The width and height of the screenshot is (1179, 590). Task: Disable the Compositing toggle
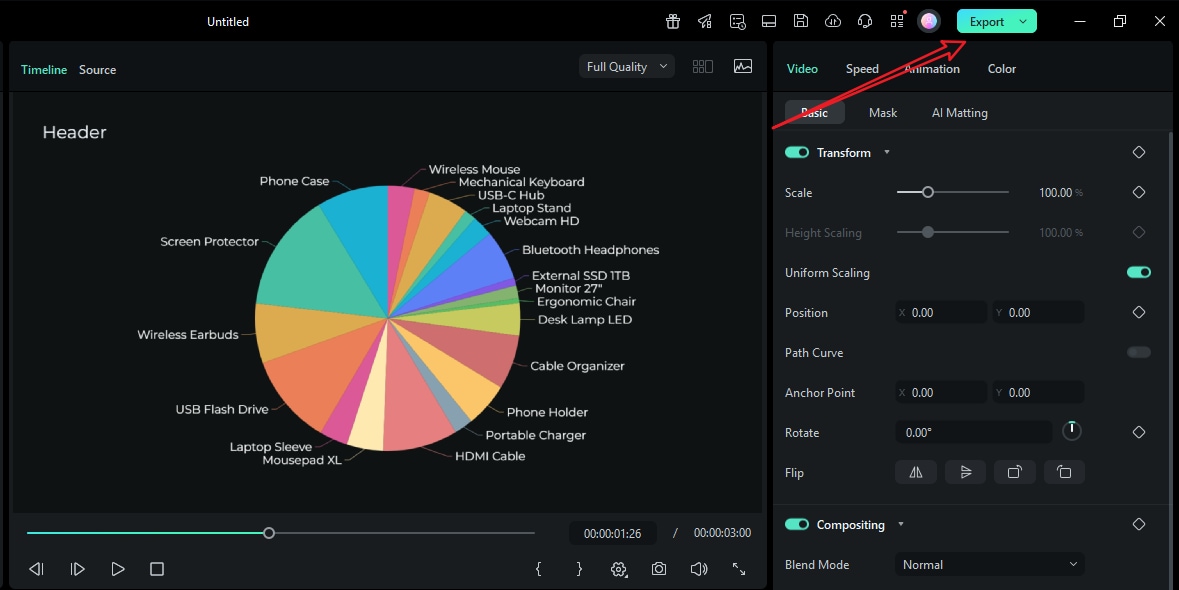pos(796,523)
